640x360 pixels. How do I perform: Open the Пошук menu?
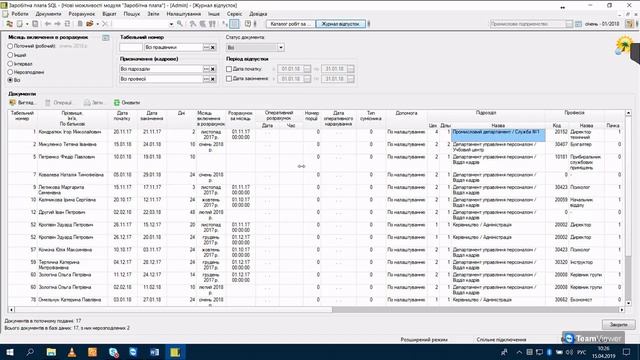[x=131, y=14]
